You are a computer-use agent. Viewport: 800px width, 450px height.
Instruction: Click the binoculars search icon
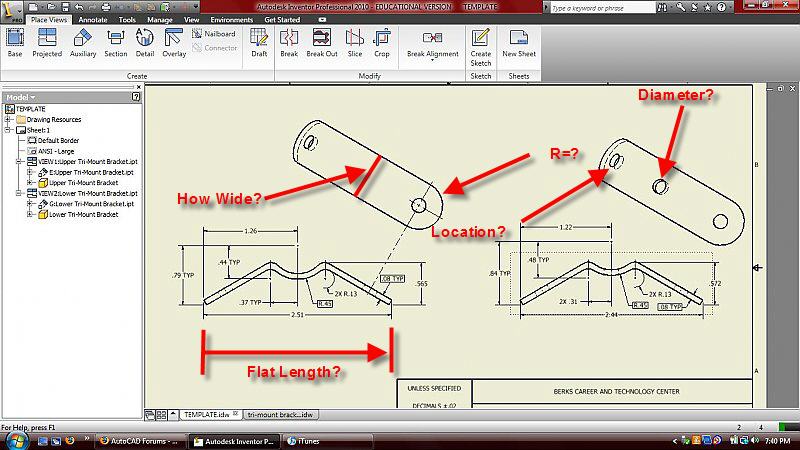[x=662, y=7]
